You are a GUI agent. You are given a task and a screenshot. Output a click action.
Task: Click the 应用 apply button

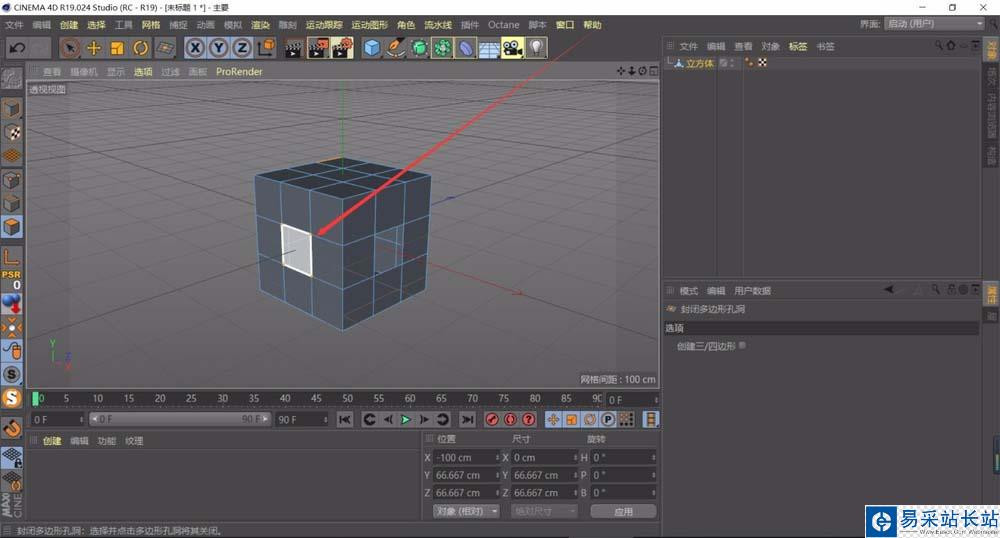pyautogui.click(x=623, y=511)
